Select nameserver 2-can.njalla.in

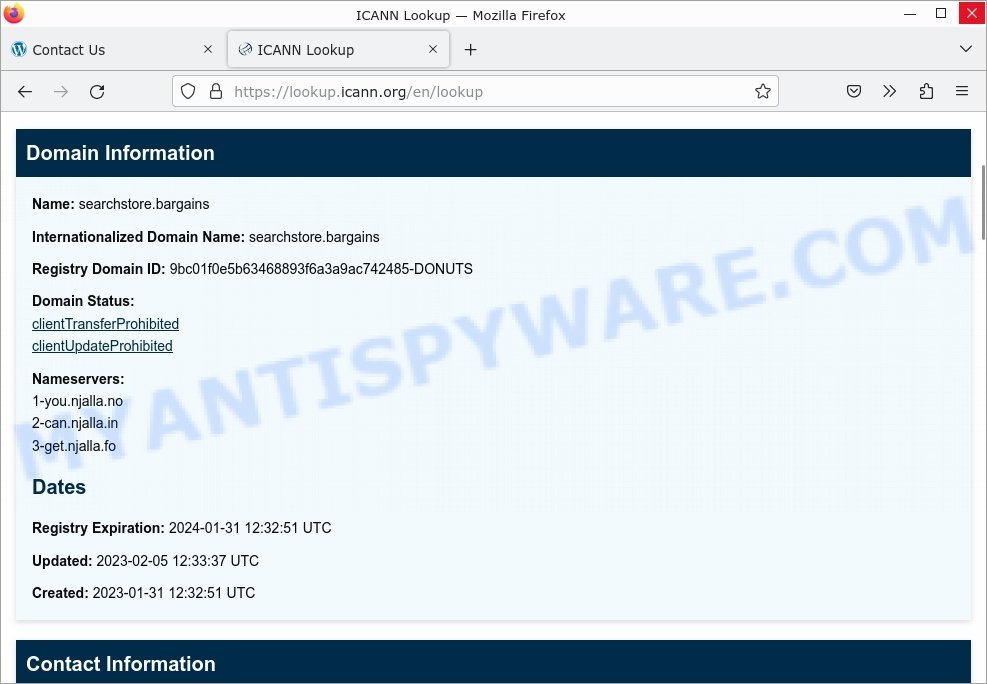coord(75,423)
